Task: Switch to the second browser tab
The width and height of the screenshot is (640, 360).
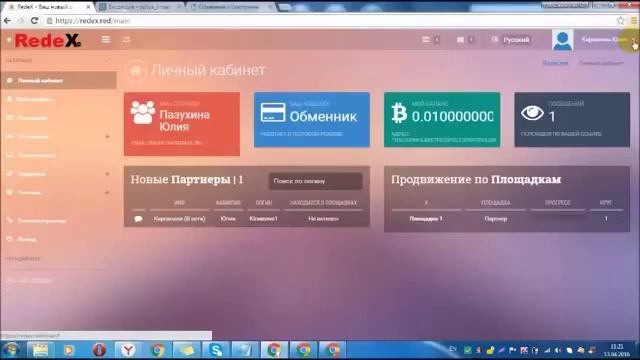Action: (140, 7)
